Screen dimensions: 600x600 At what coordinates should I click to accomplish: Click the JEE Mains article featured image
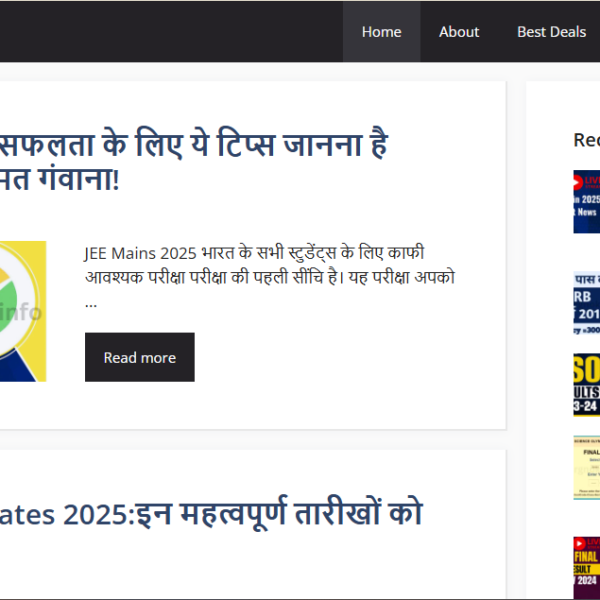(x=23, y=311)
